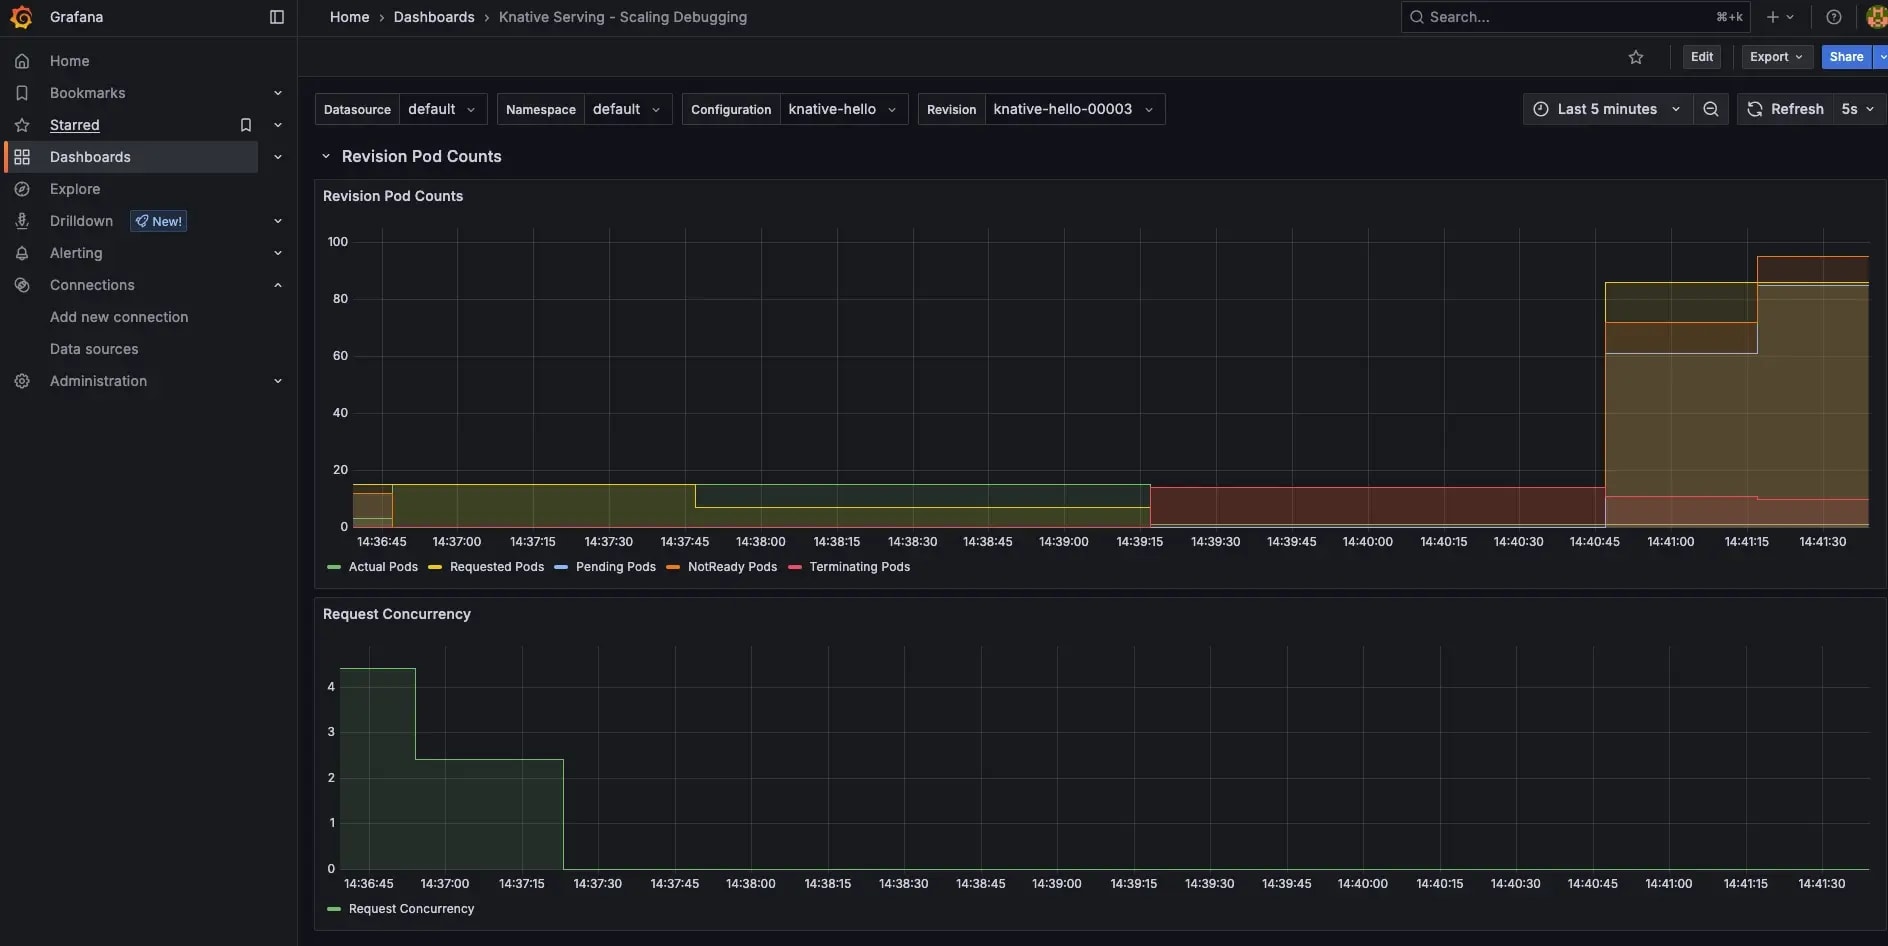
Task: Open the Last 5 minutes time picker
Action: pyautogui.click(x=1607, y=109)
